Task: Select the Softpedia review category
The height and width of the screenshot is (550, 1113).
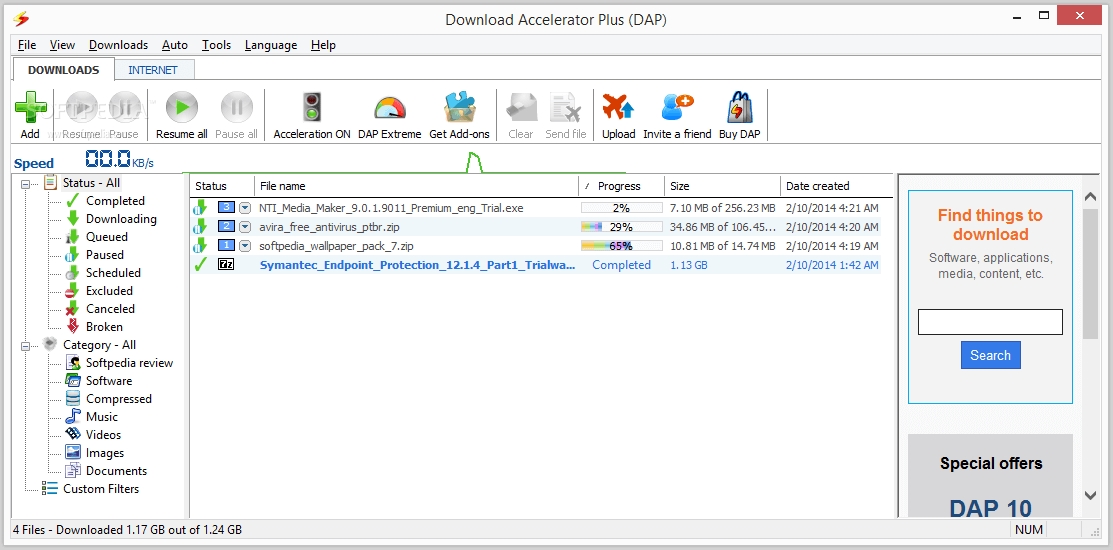Action: [129, 363]
